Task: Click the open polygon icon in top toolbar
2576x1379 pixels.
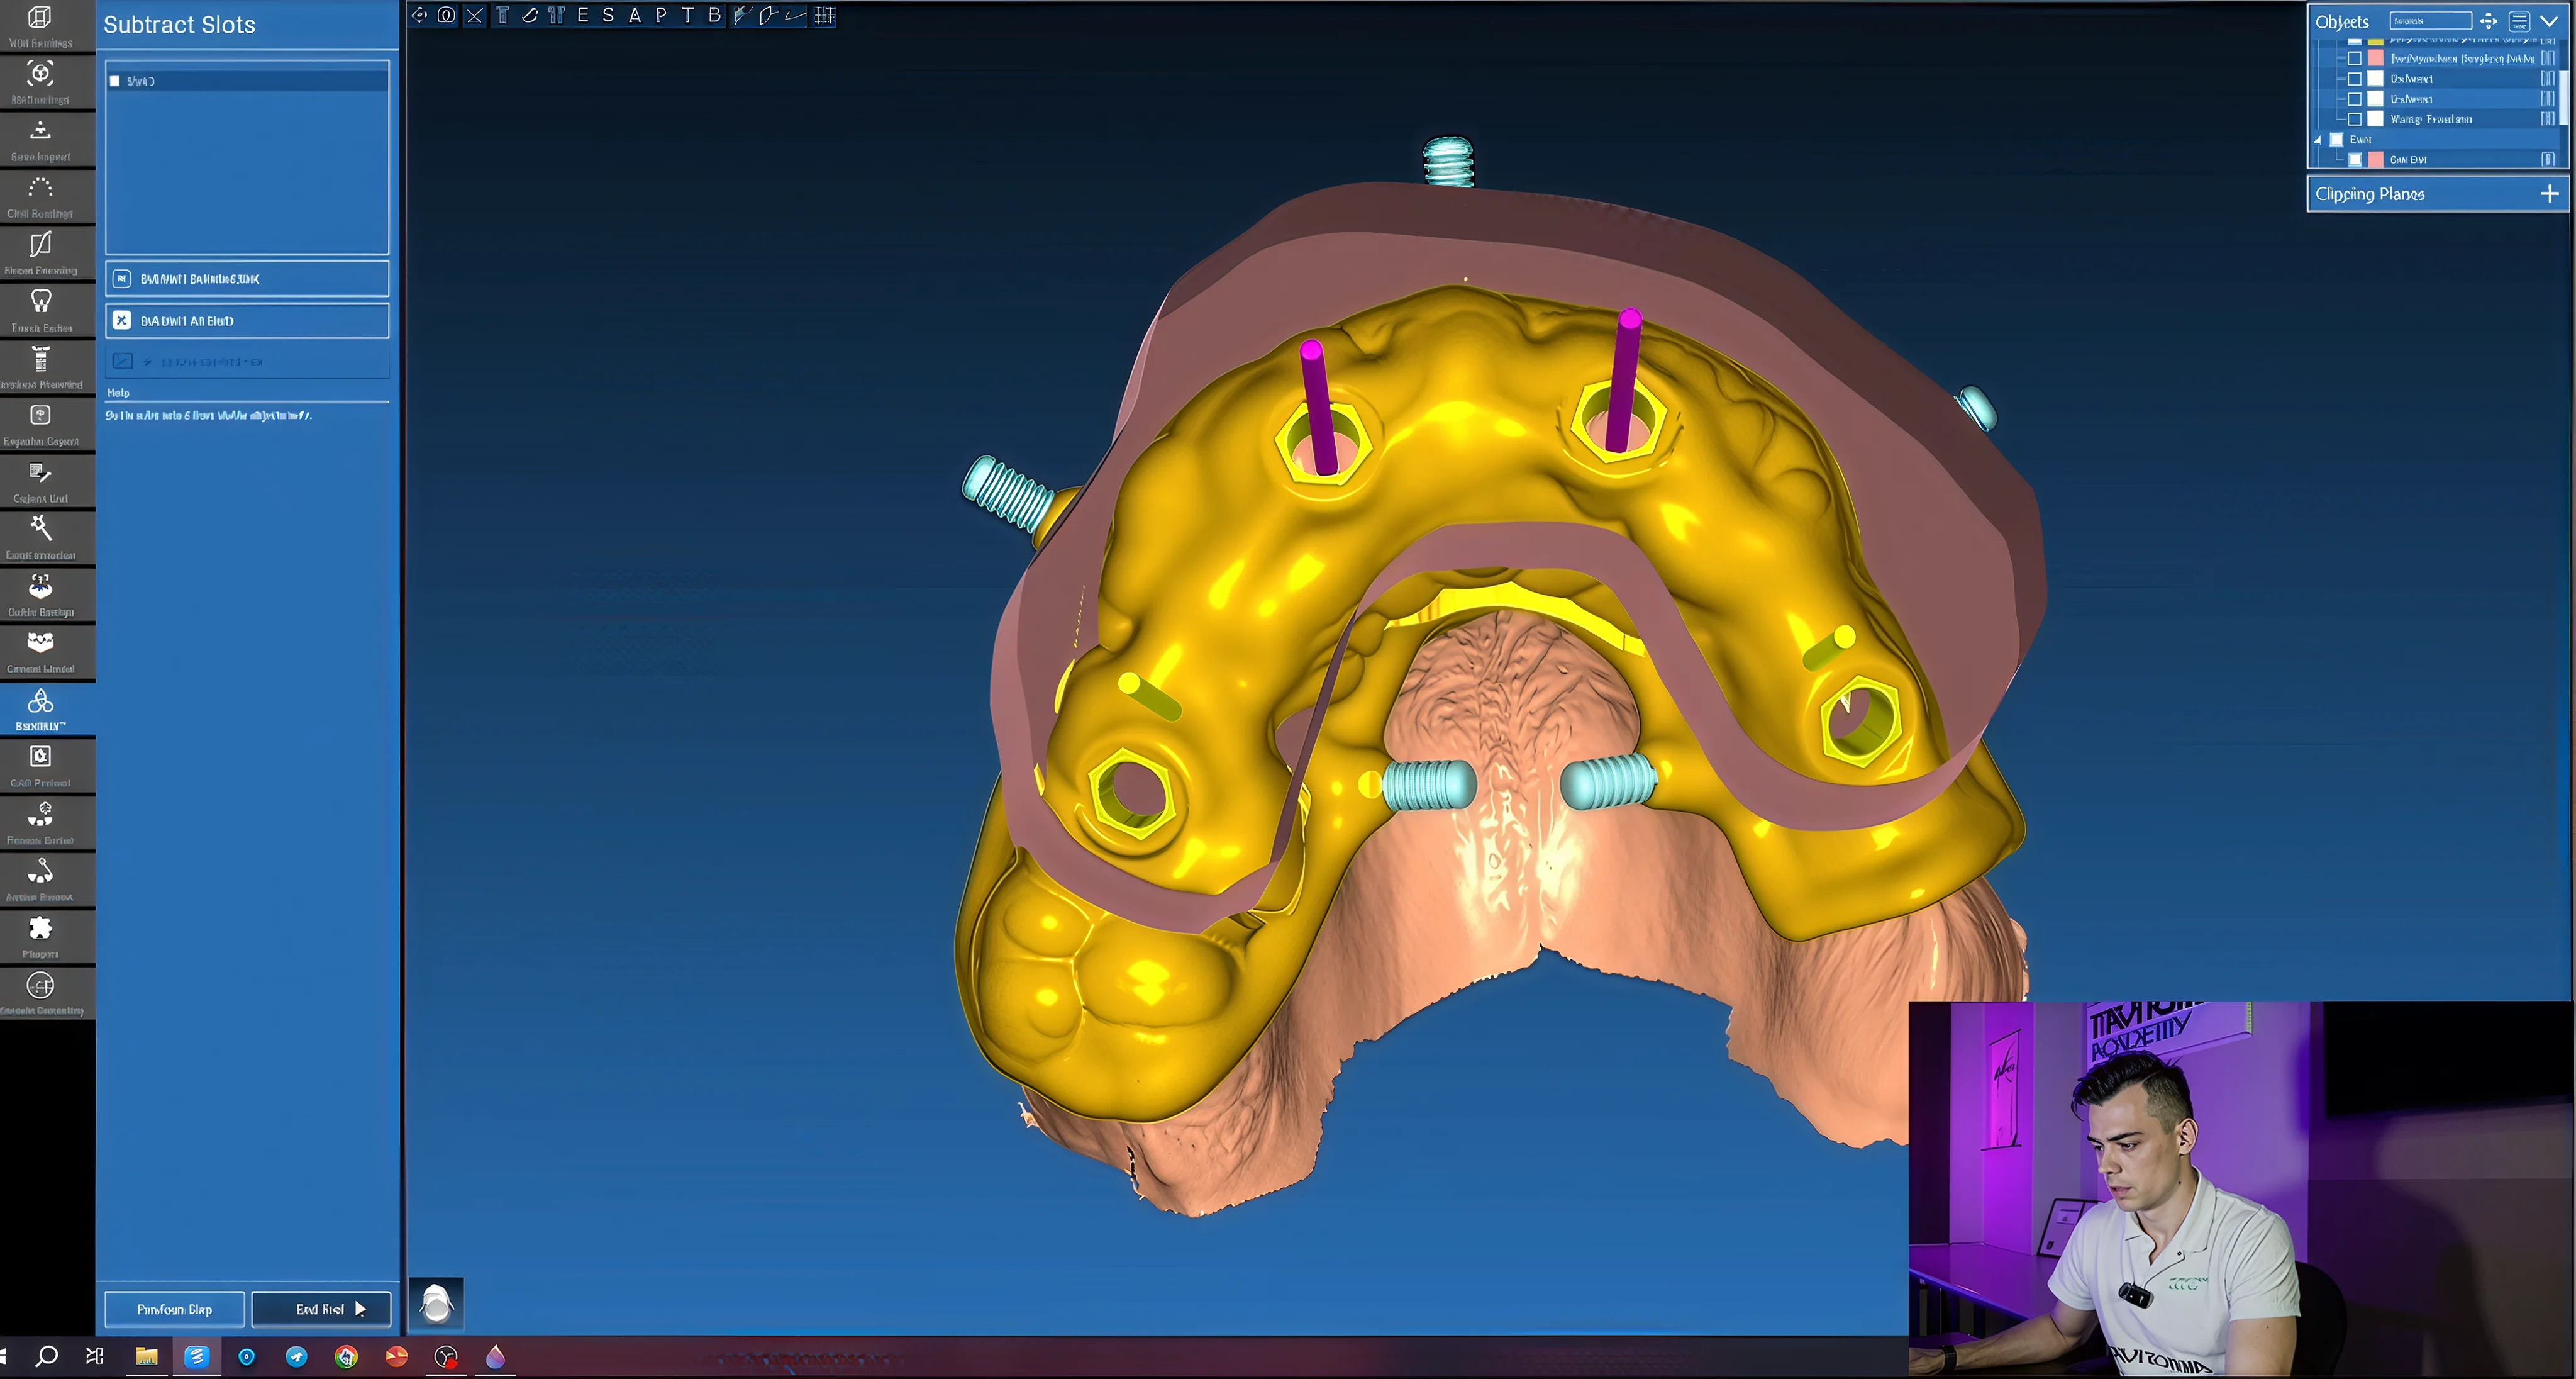Action: [768, 15]
